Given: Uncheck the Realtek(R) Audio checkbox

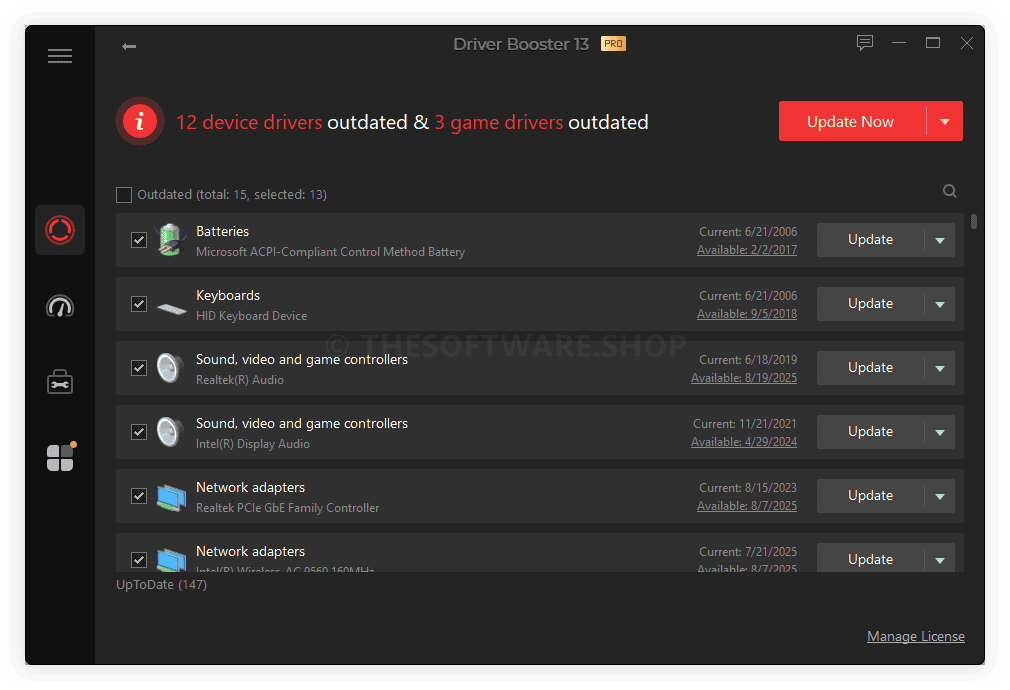Looking at the screenshot, I should [x=139, y=368].
